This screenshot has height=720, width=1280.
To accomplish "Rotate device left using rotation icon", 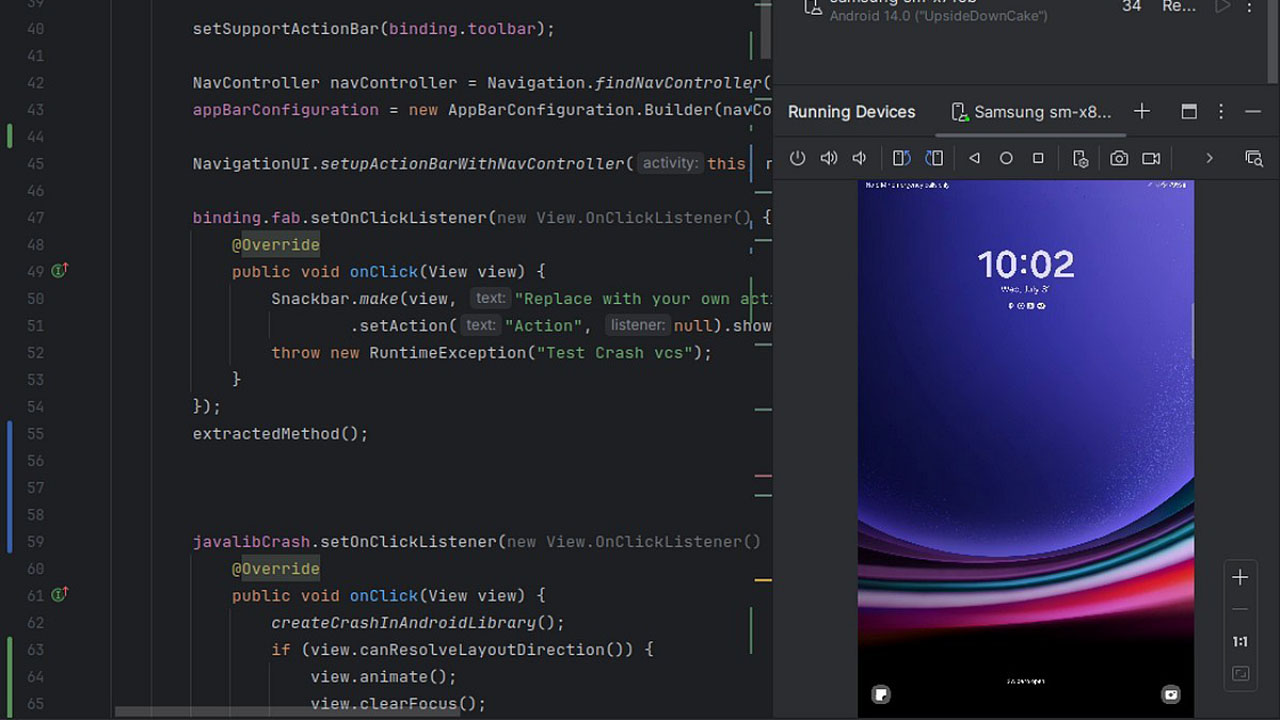I will click(x=901, y=158).
